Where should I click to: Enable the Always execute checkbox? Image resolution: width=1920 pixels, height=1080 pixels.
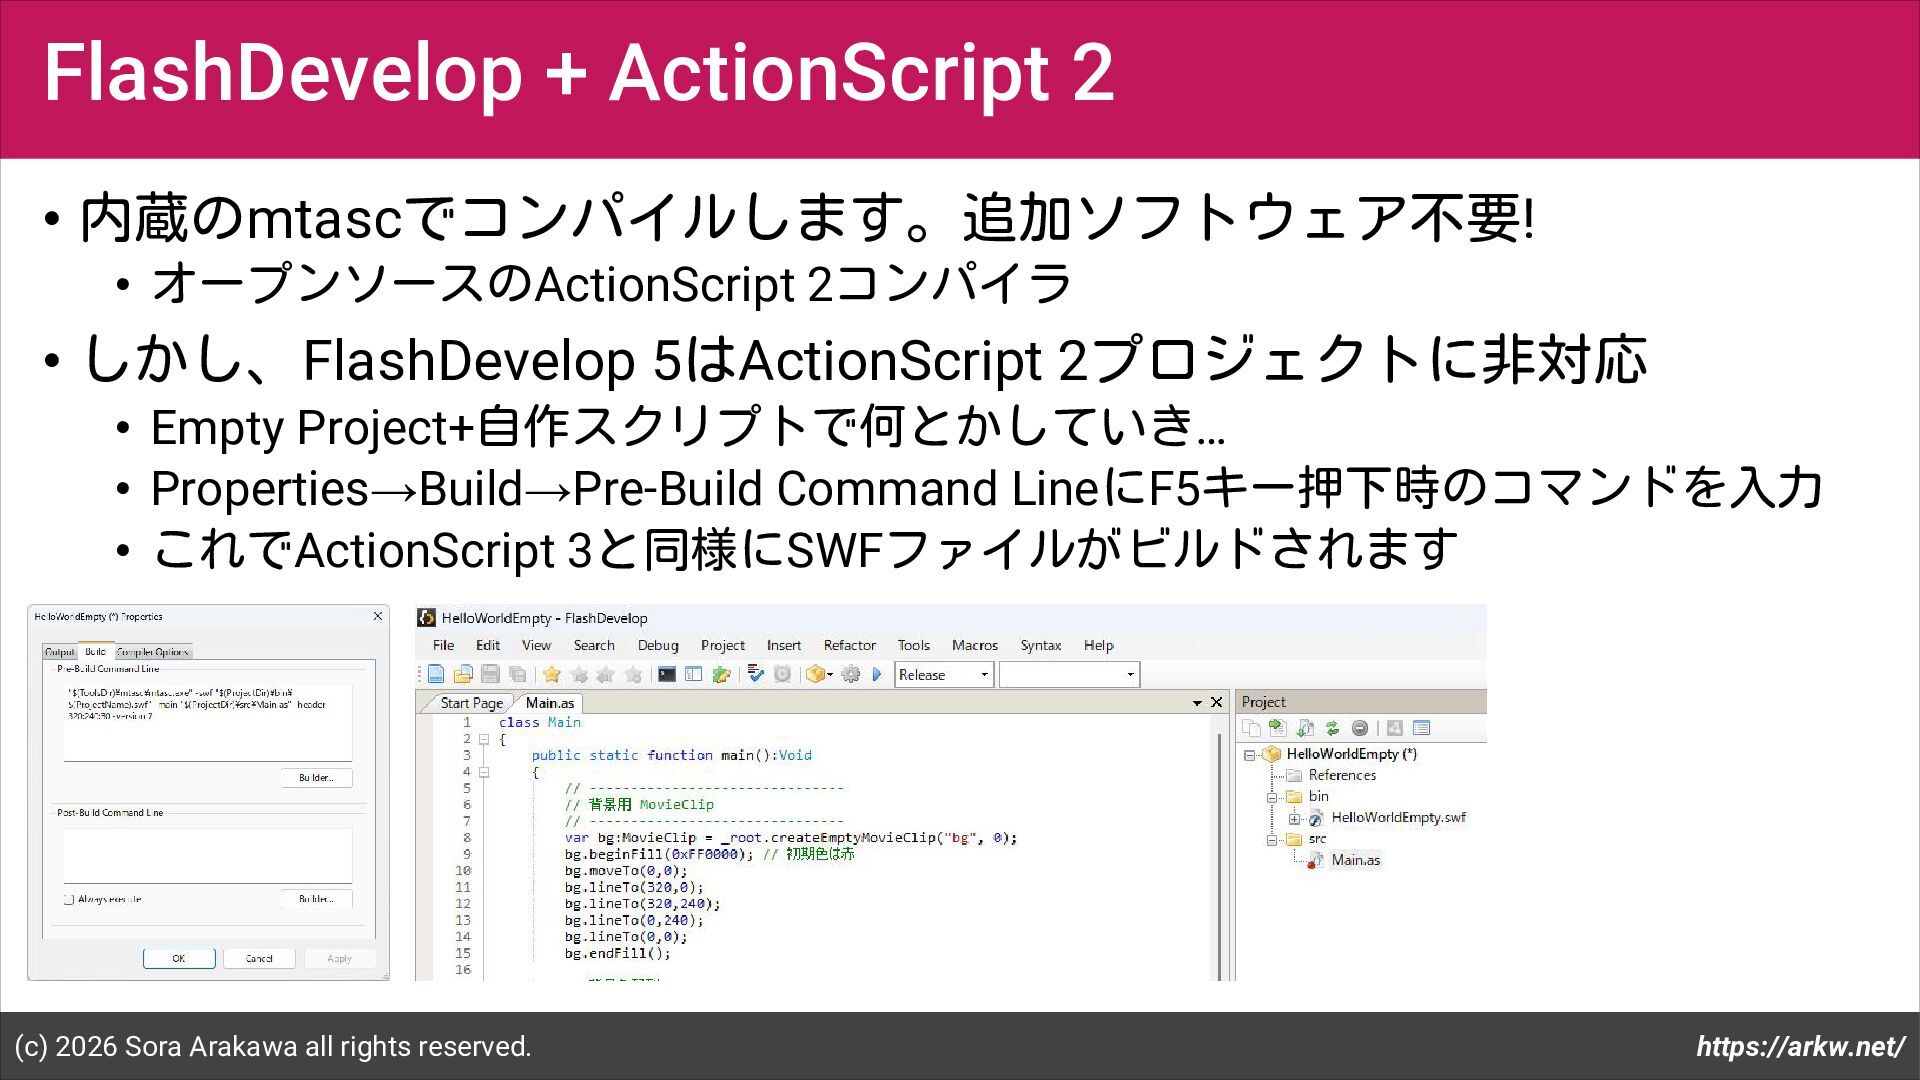[x=69, y=899]
